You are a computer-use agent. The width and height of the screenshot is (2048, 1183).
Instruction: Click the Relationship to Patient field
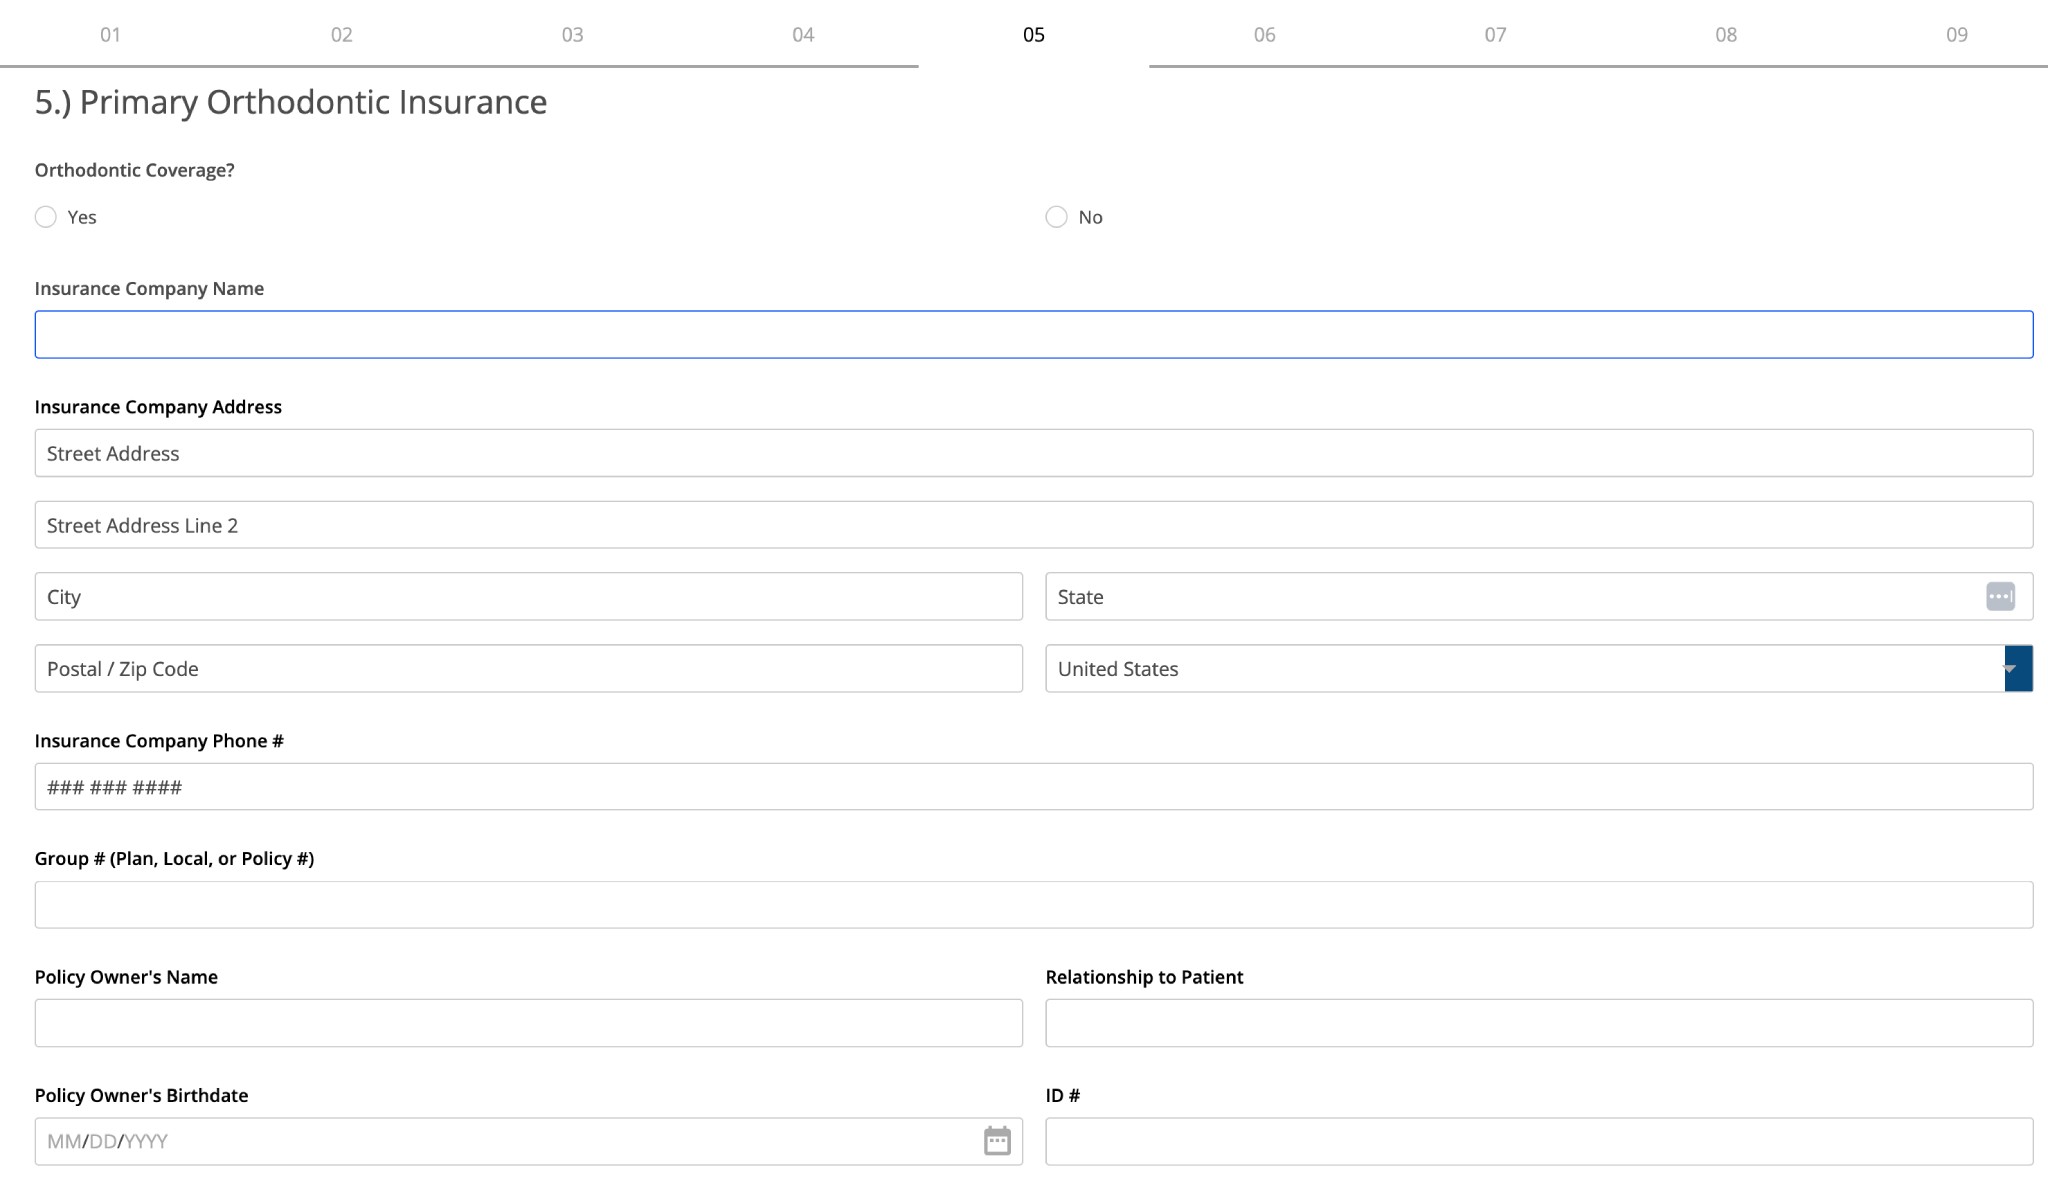coord(1539,1023)
